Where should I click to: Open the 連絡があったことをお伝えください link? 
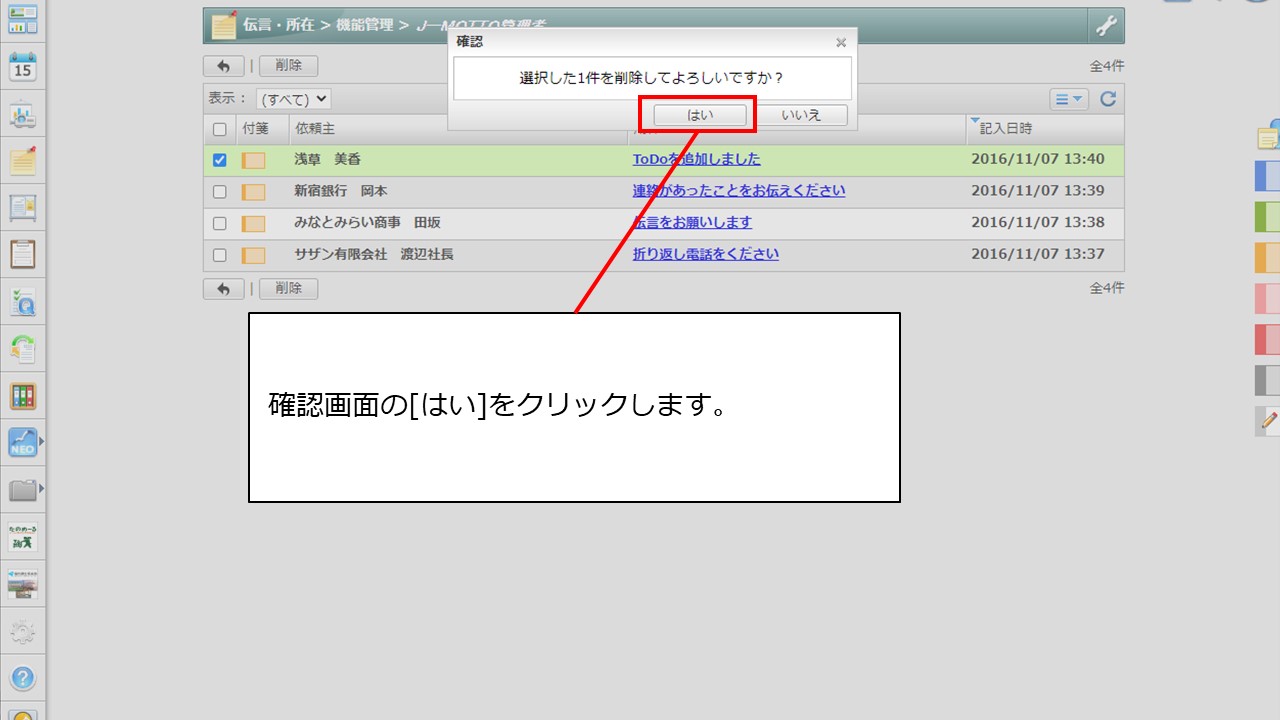[739, 190]
